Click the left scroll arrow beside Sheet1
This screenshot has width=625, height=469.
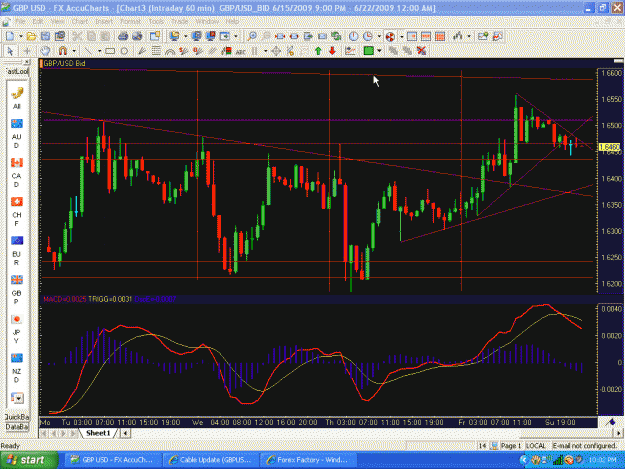(125, 433)
